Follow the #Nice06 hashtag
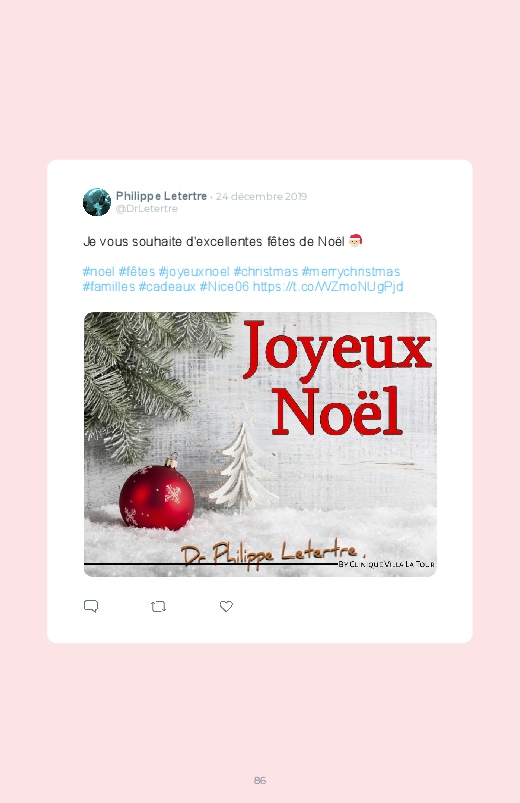 224,286
